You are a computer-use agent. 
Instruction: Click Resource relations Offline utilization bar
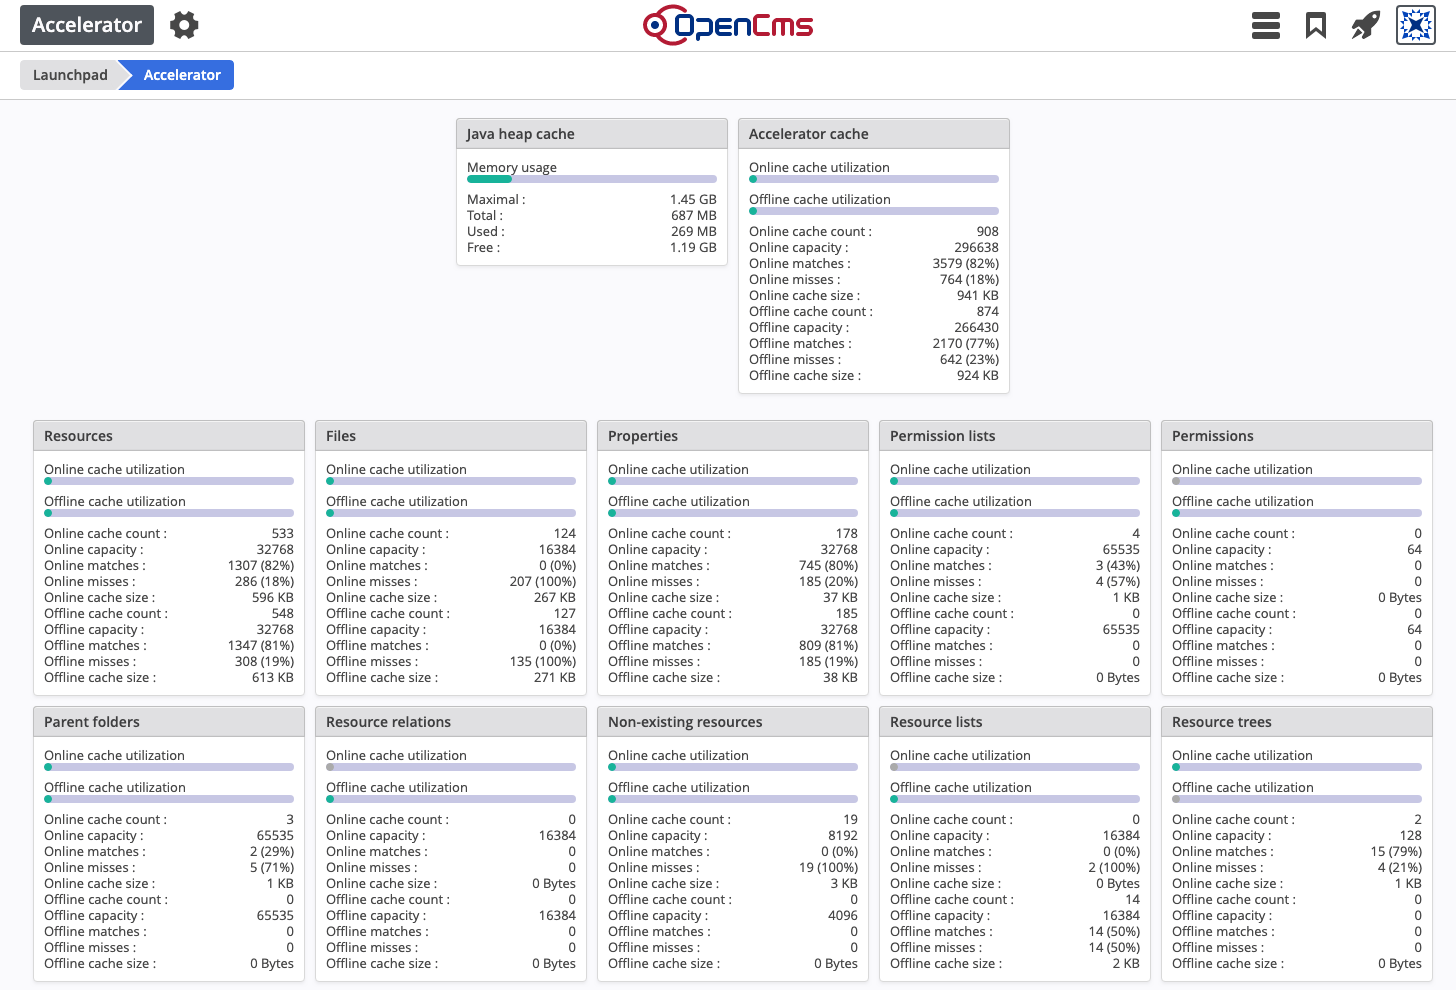(x=451, y=799)
